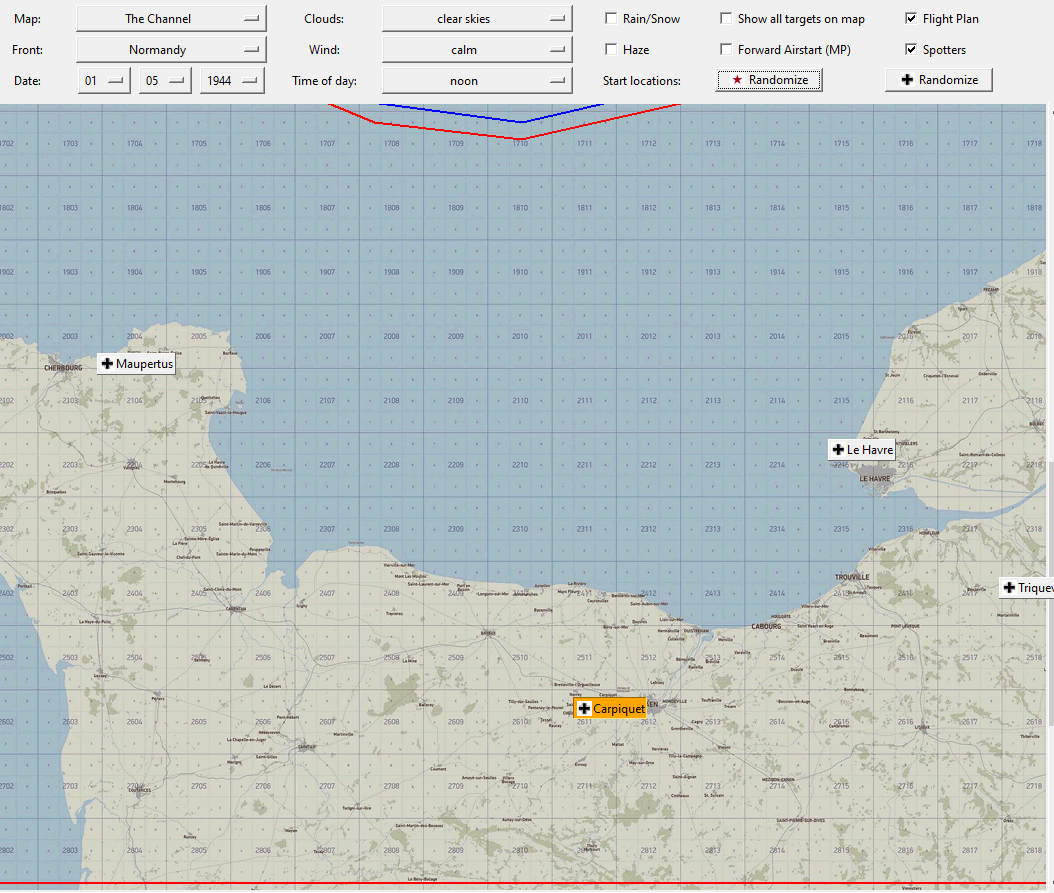This screenshot has height=893, width=1054.
Task: Click the red star Randomize button
Action: pos(769,80)
